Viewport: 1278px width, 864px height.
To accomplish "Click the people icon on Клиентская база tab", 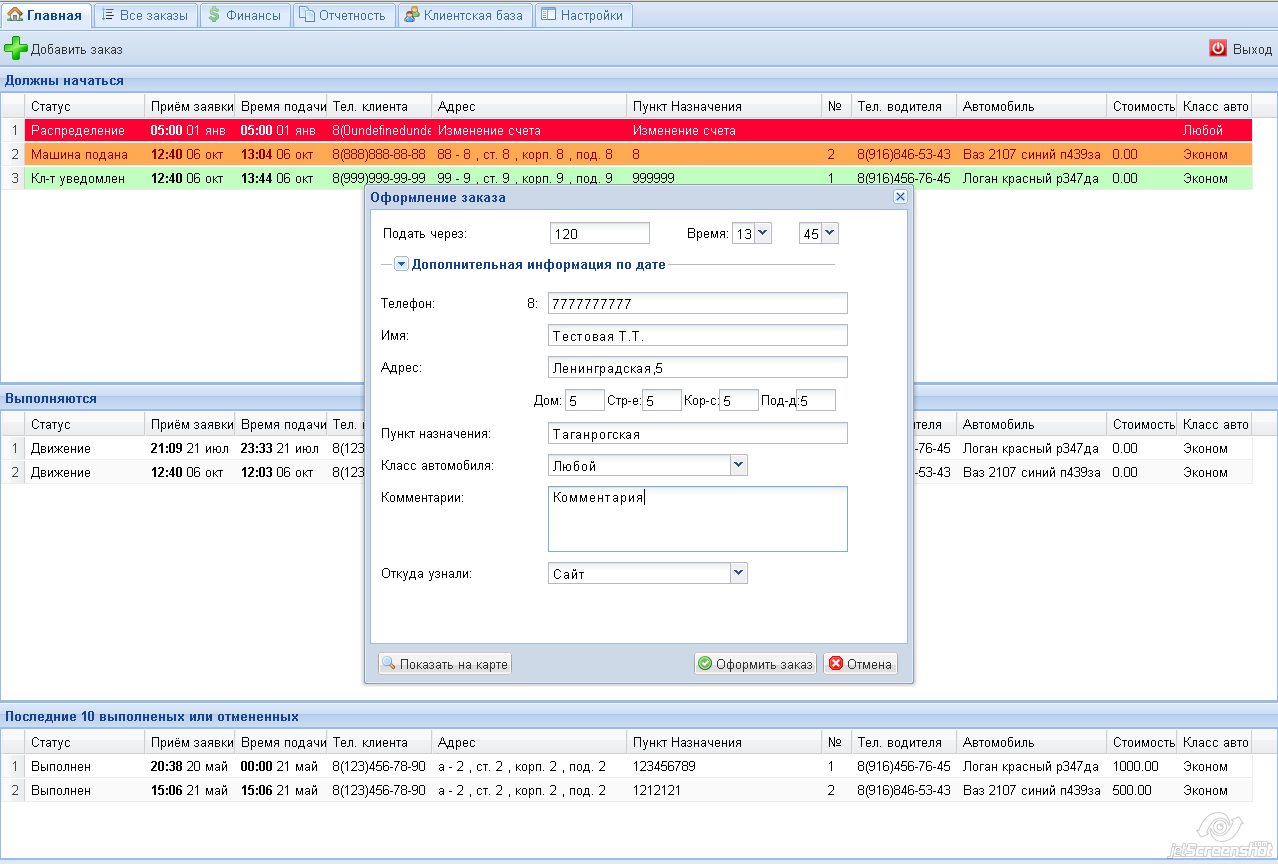I will click(411, 15).
